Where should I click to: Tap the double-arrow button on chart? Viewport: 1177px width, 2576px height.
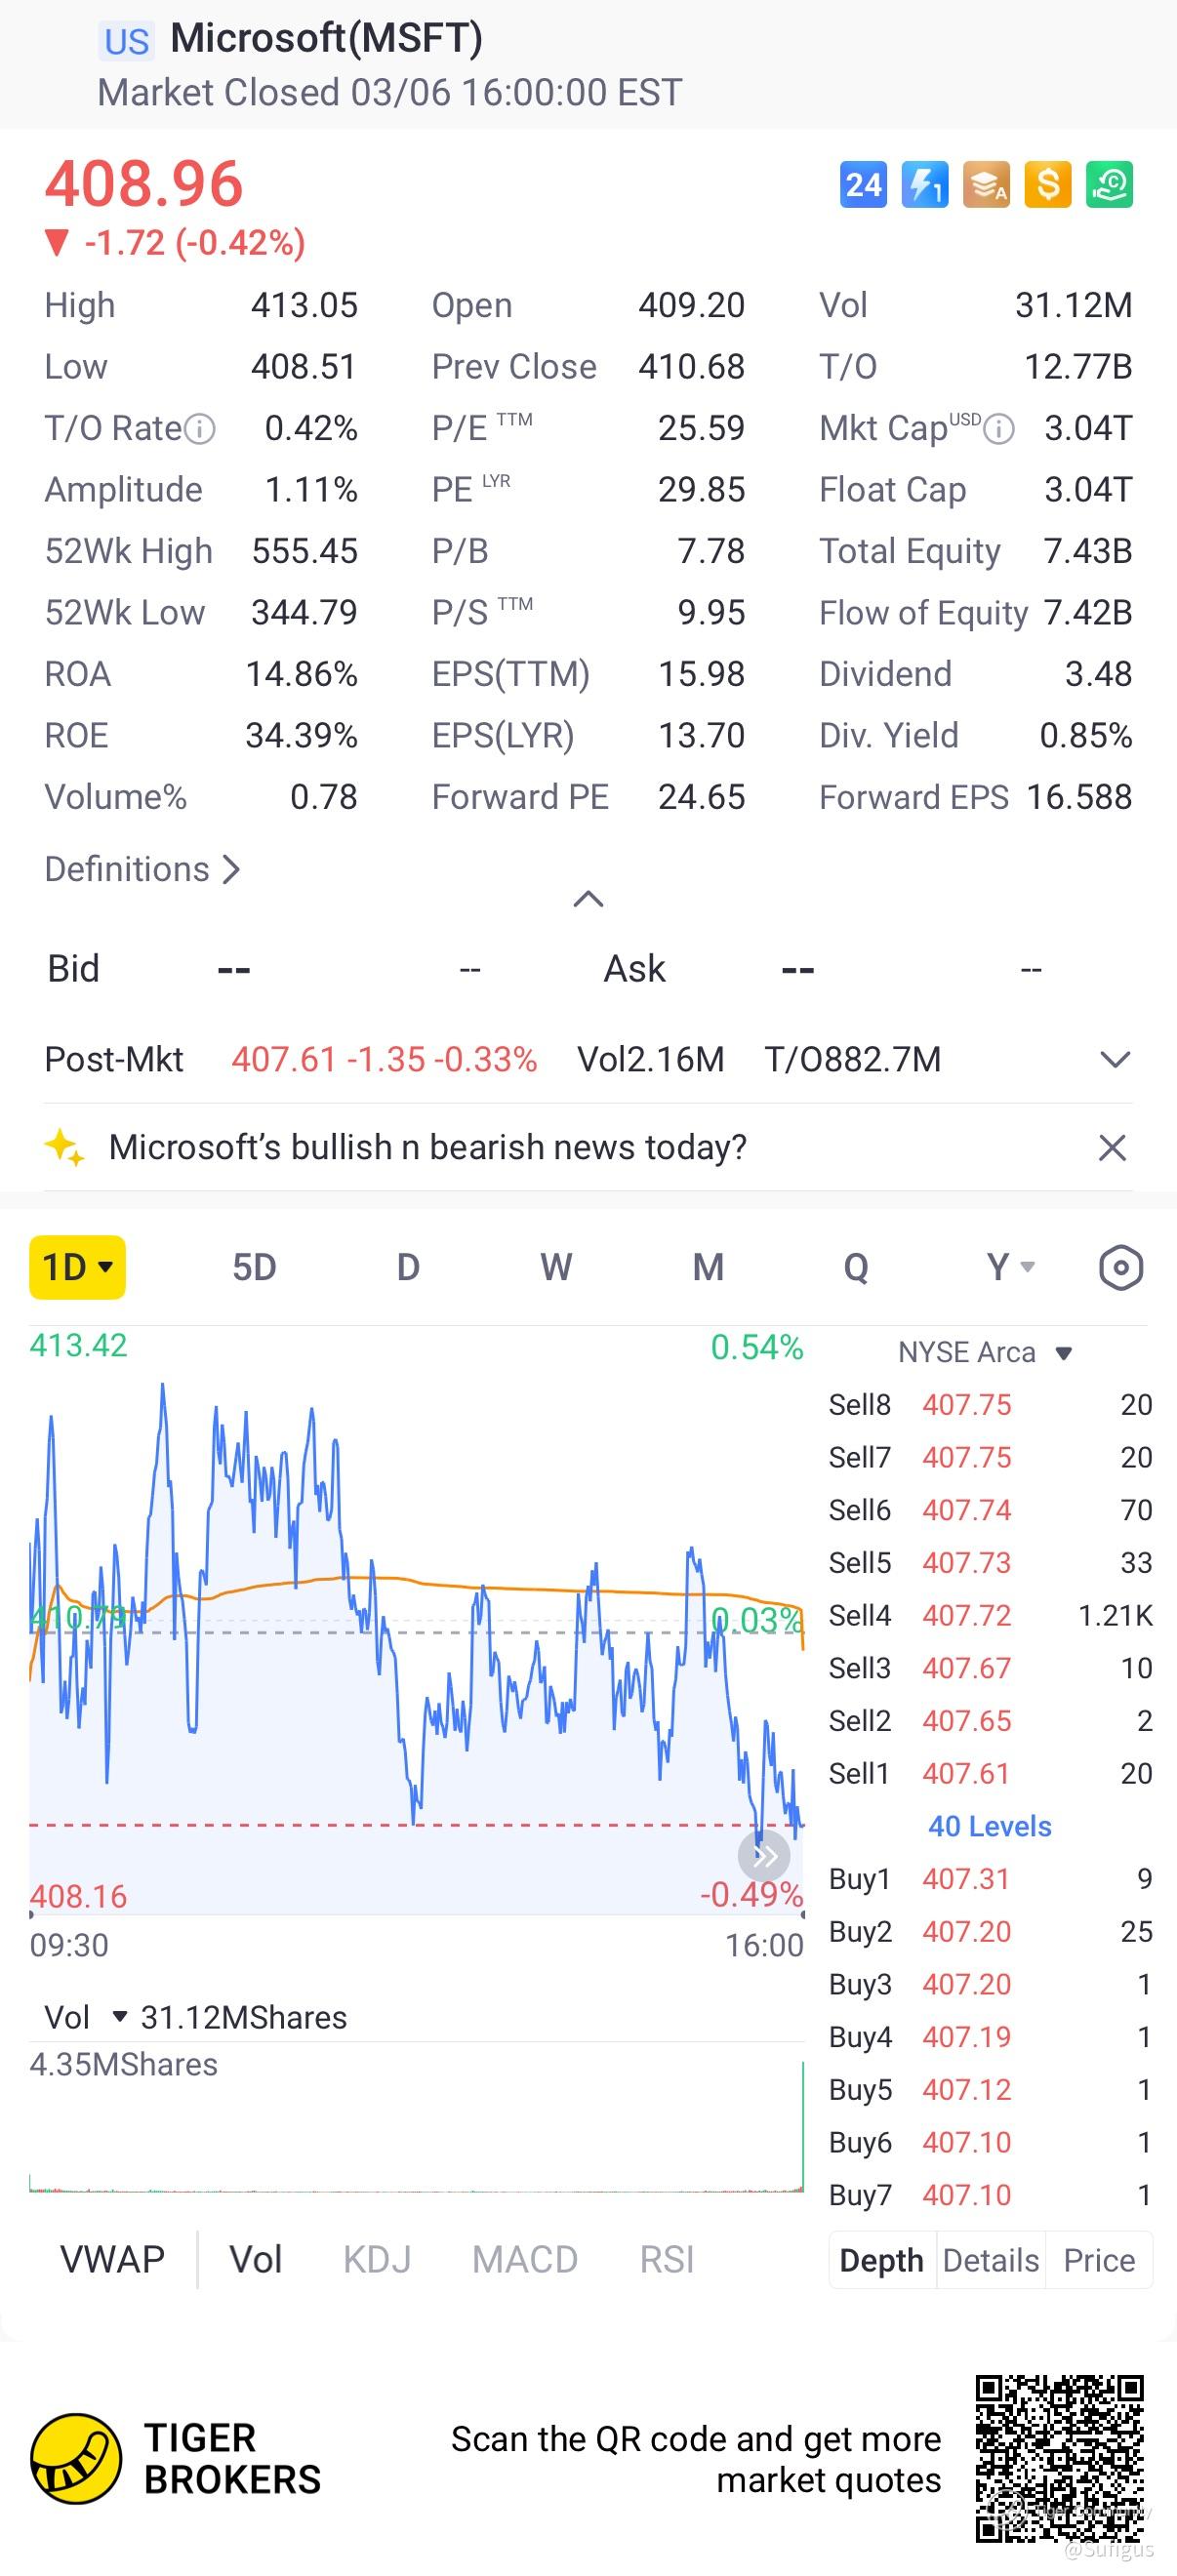[764, 1857]
